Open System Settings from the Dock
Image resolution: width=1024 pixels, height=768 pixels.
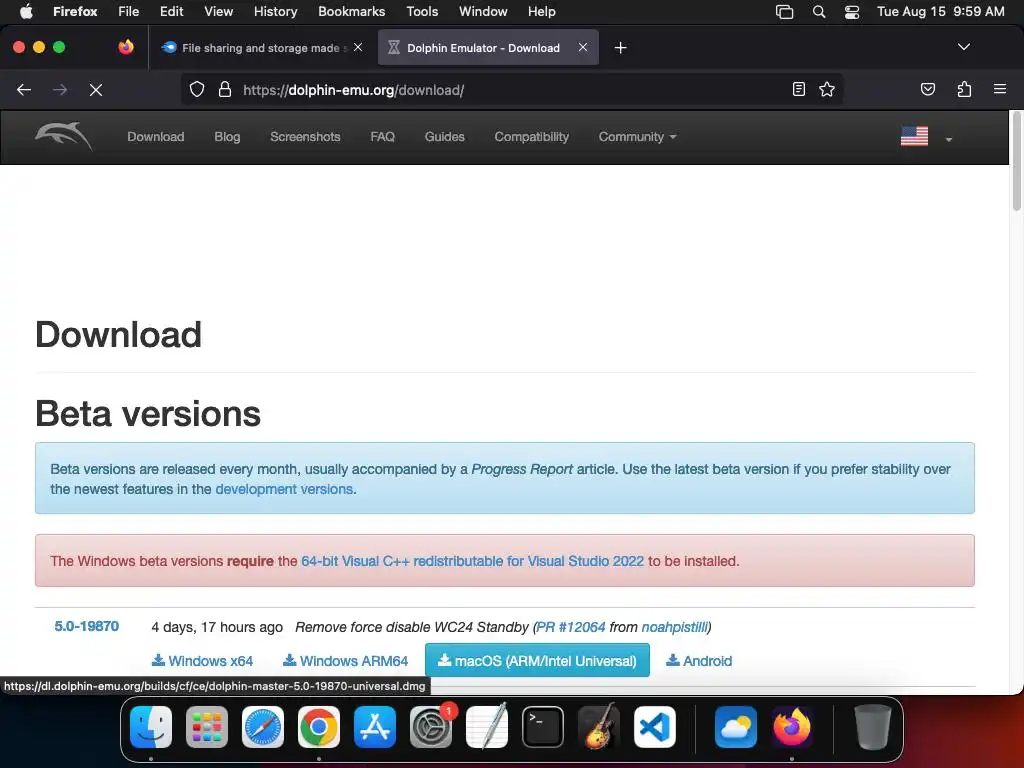pos(431,727)
